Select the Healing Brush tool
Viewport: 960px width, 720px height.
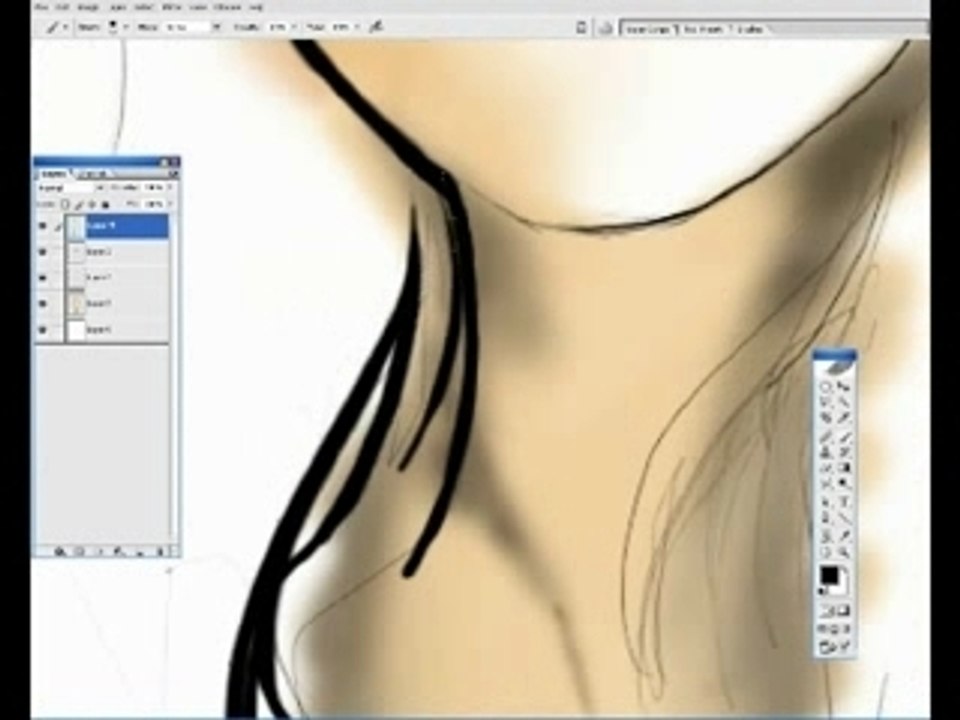(x=826, y=438)
